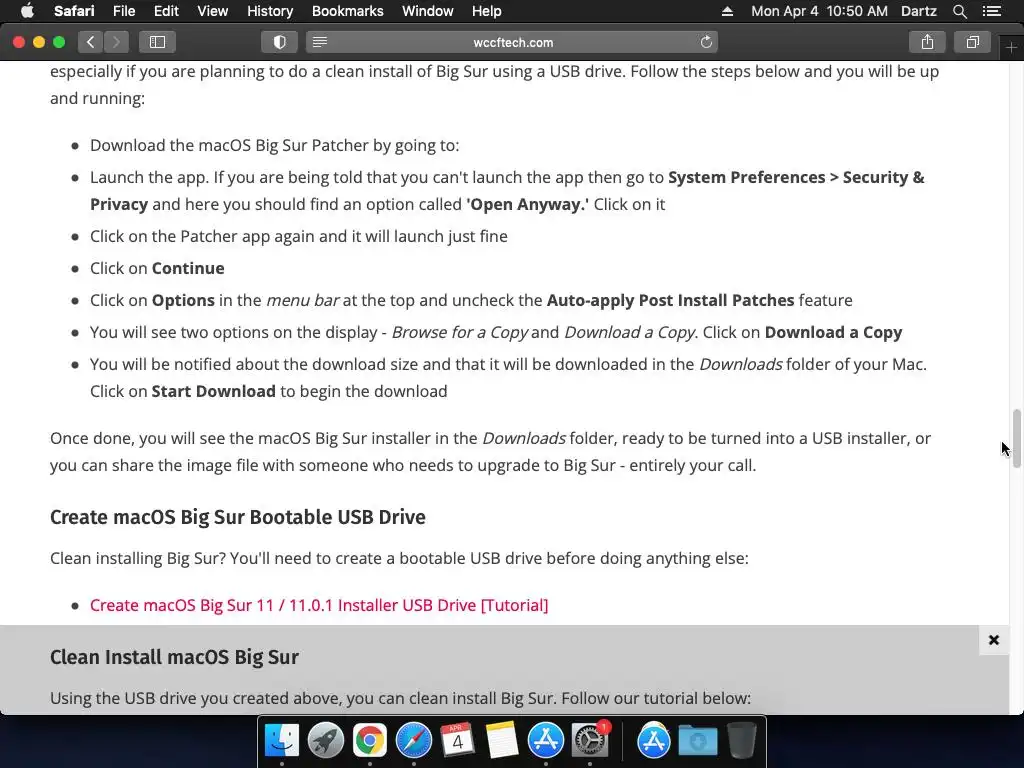
Task: Open App Store from the dock
Action: point(545,740)
